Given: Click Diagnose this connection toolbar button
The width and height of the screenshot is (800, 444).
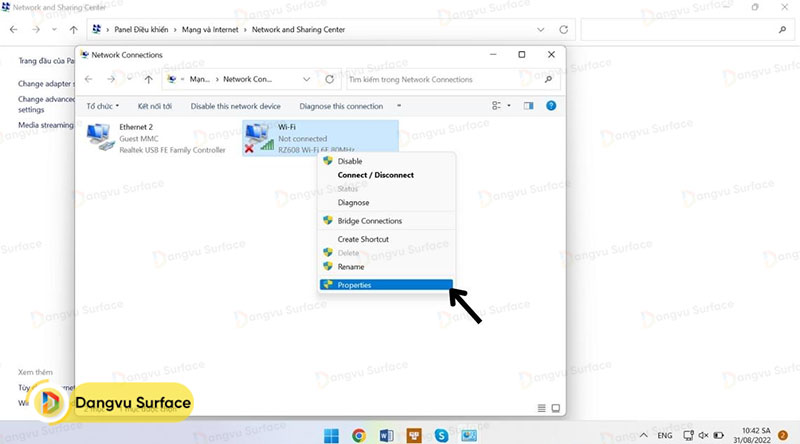Looking at the screenshot, I should (x=341, y=106).
